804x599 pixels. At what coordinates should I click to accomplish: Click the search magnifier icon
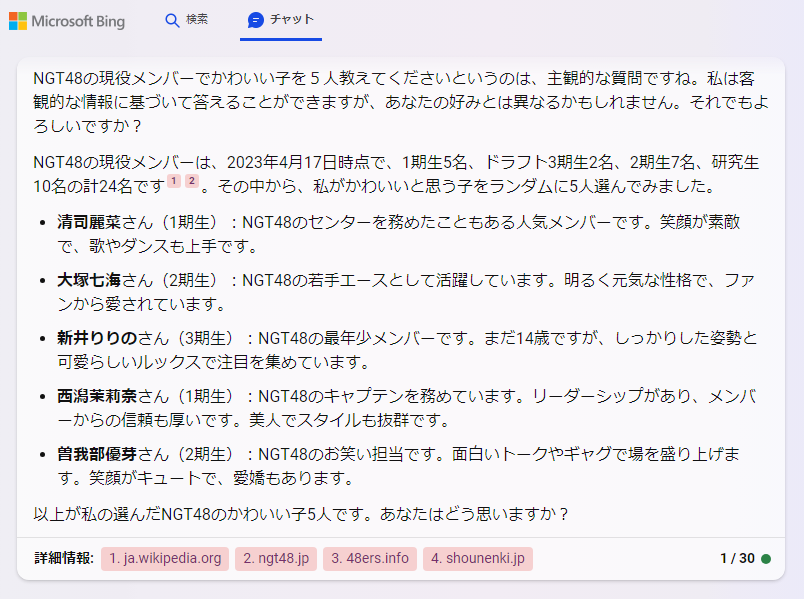coord(172,21)
